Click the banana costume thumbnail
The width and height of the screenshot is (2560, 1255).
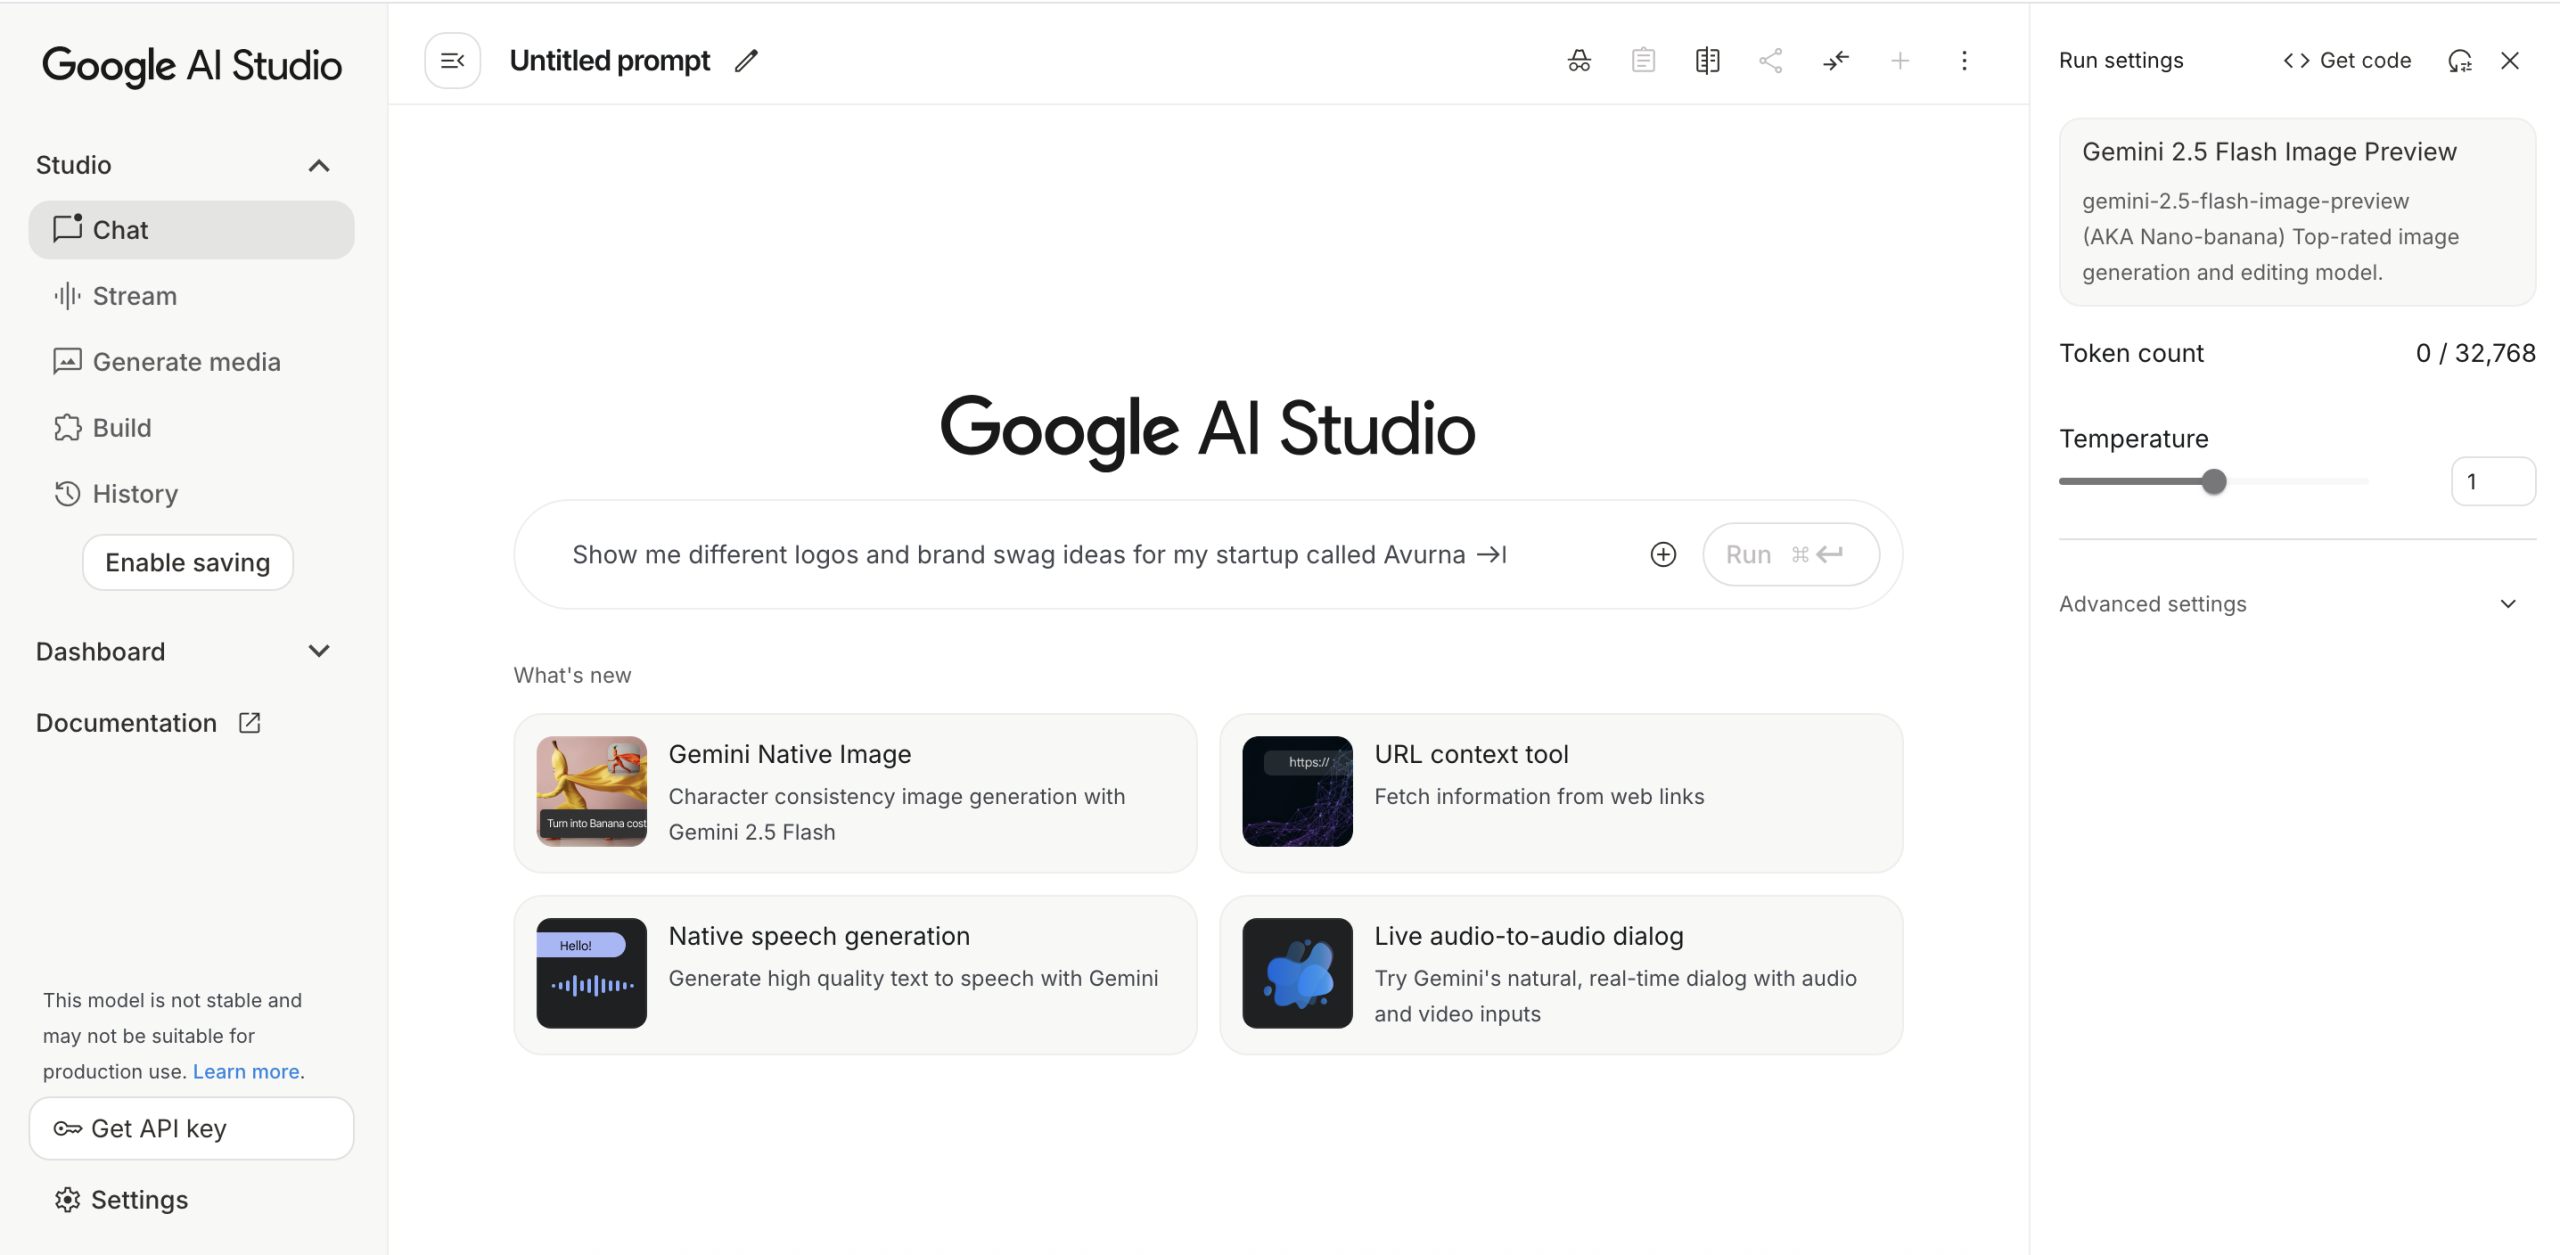pos(591,791)
